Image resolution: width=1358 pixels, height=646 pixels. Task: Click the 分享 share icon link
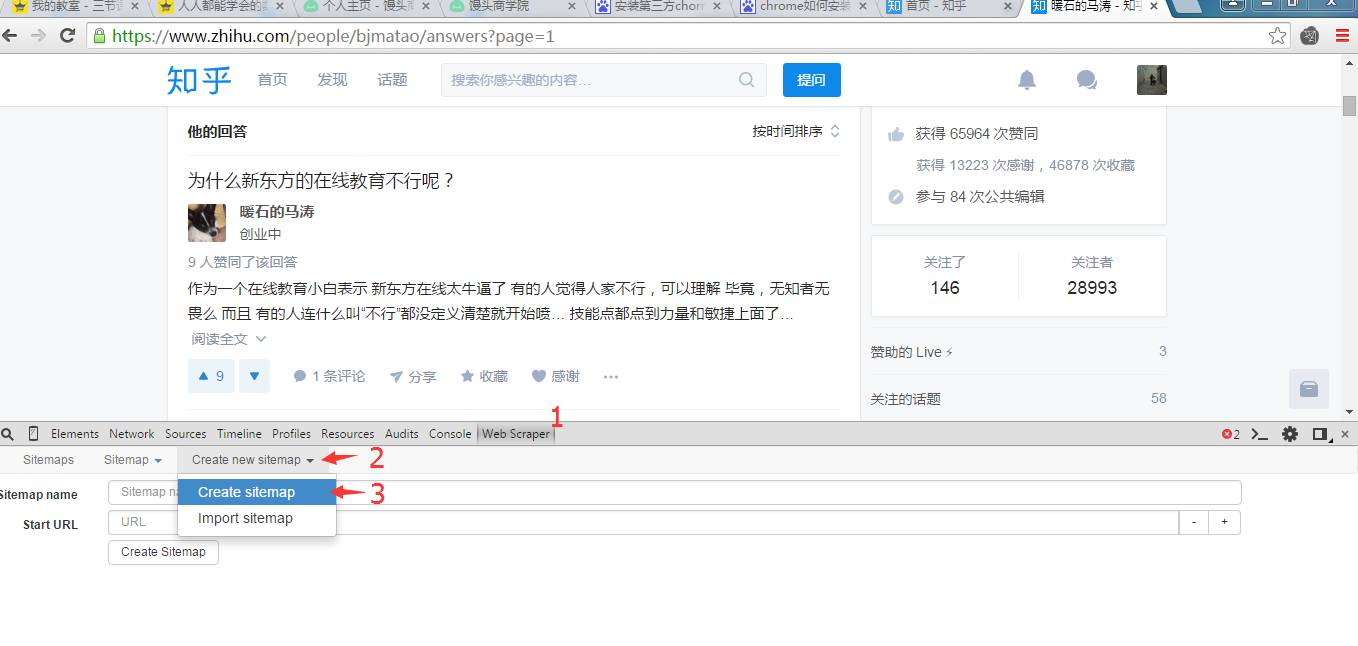(413, 377)
